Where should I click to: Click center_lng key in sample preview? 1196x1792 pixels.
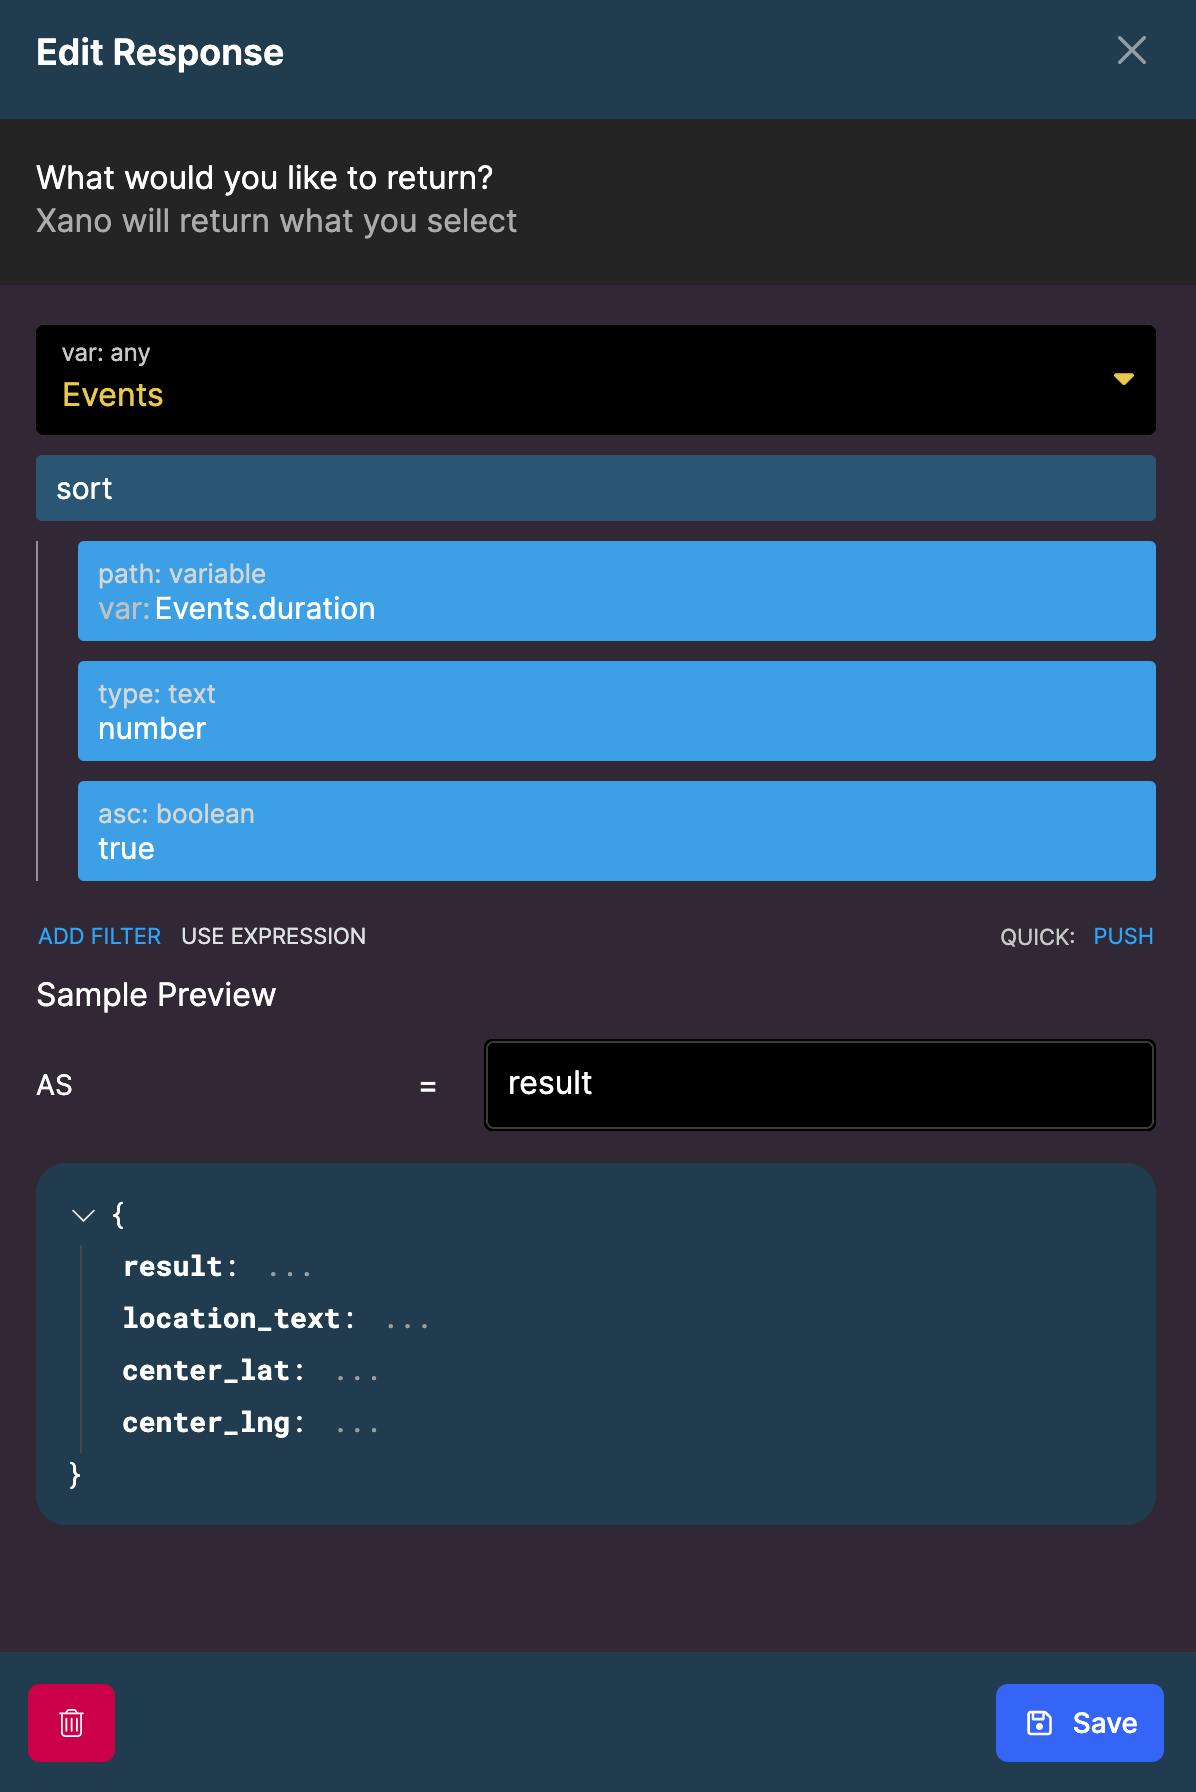point(206,1423)
